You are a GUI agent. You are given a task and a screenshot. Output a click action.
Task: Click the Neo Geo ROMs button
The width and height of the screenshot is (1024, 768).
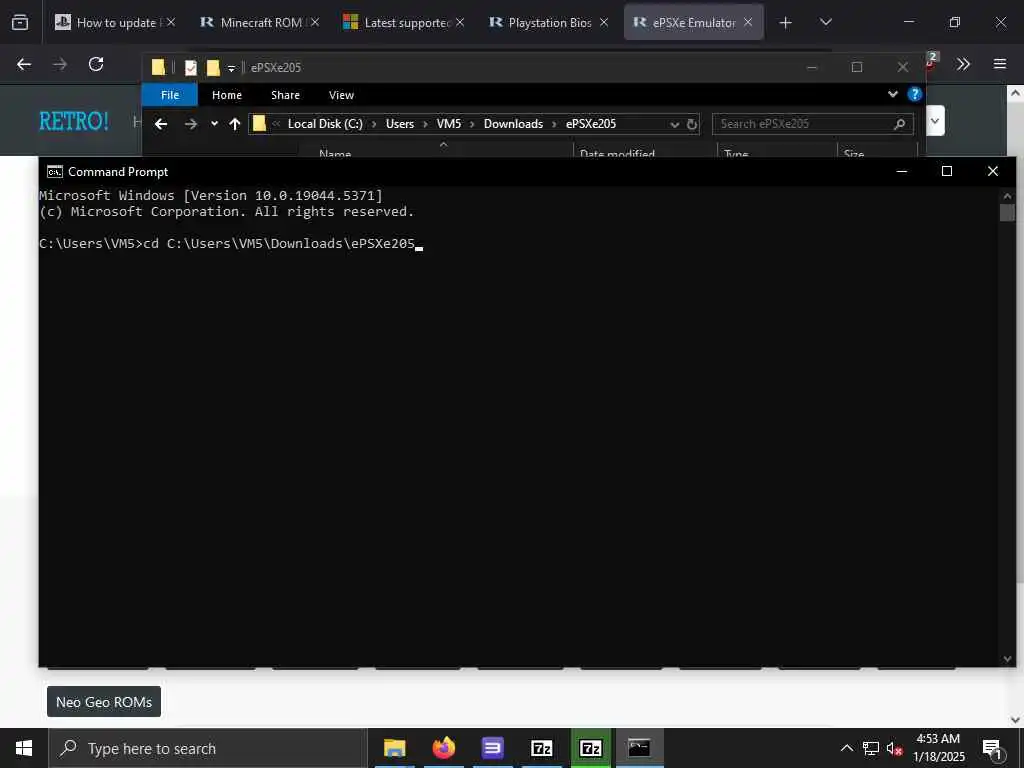pyautogui.click(x=104, y=701)
